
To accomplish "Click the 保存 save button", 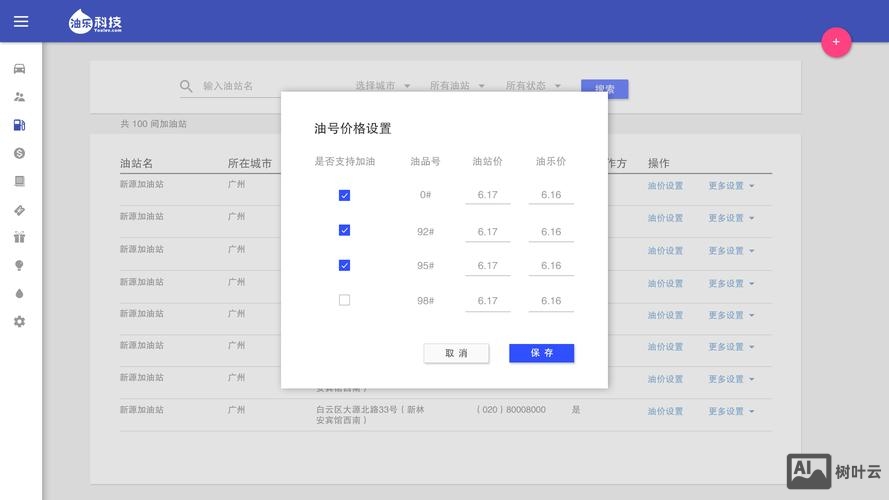I will 541,353.
